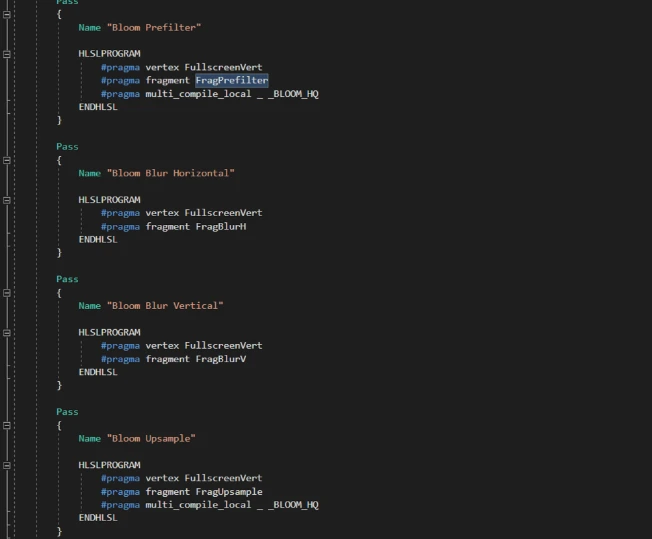
Task: Fold HLSLPROGRAM block containing FragBlurV
Action: click(x=7, y=332)
